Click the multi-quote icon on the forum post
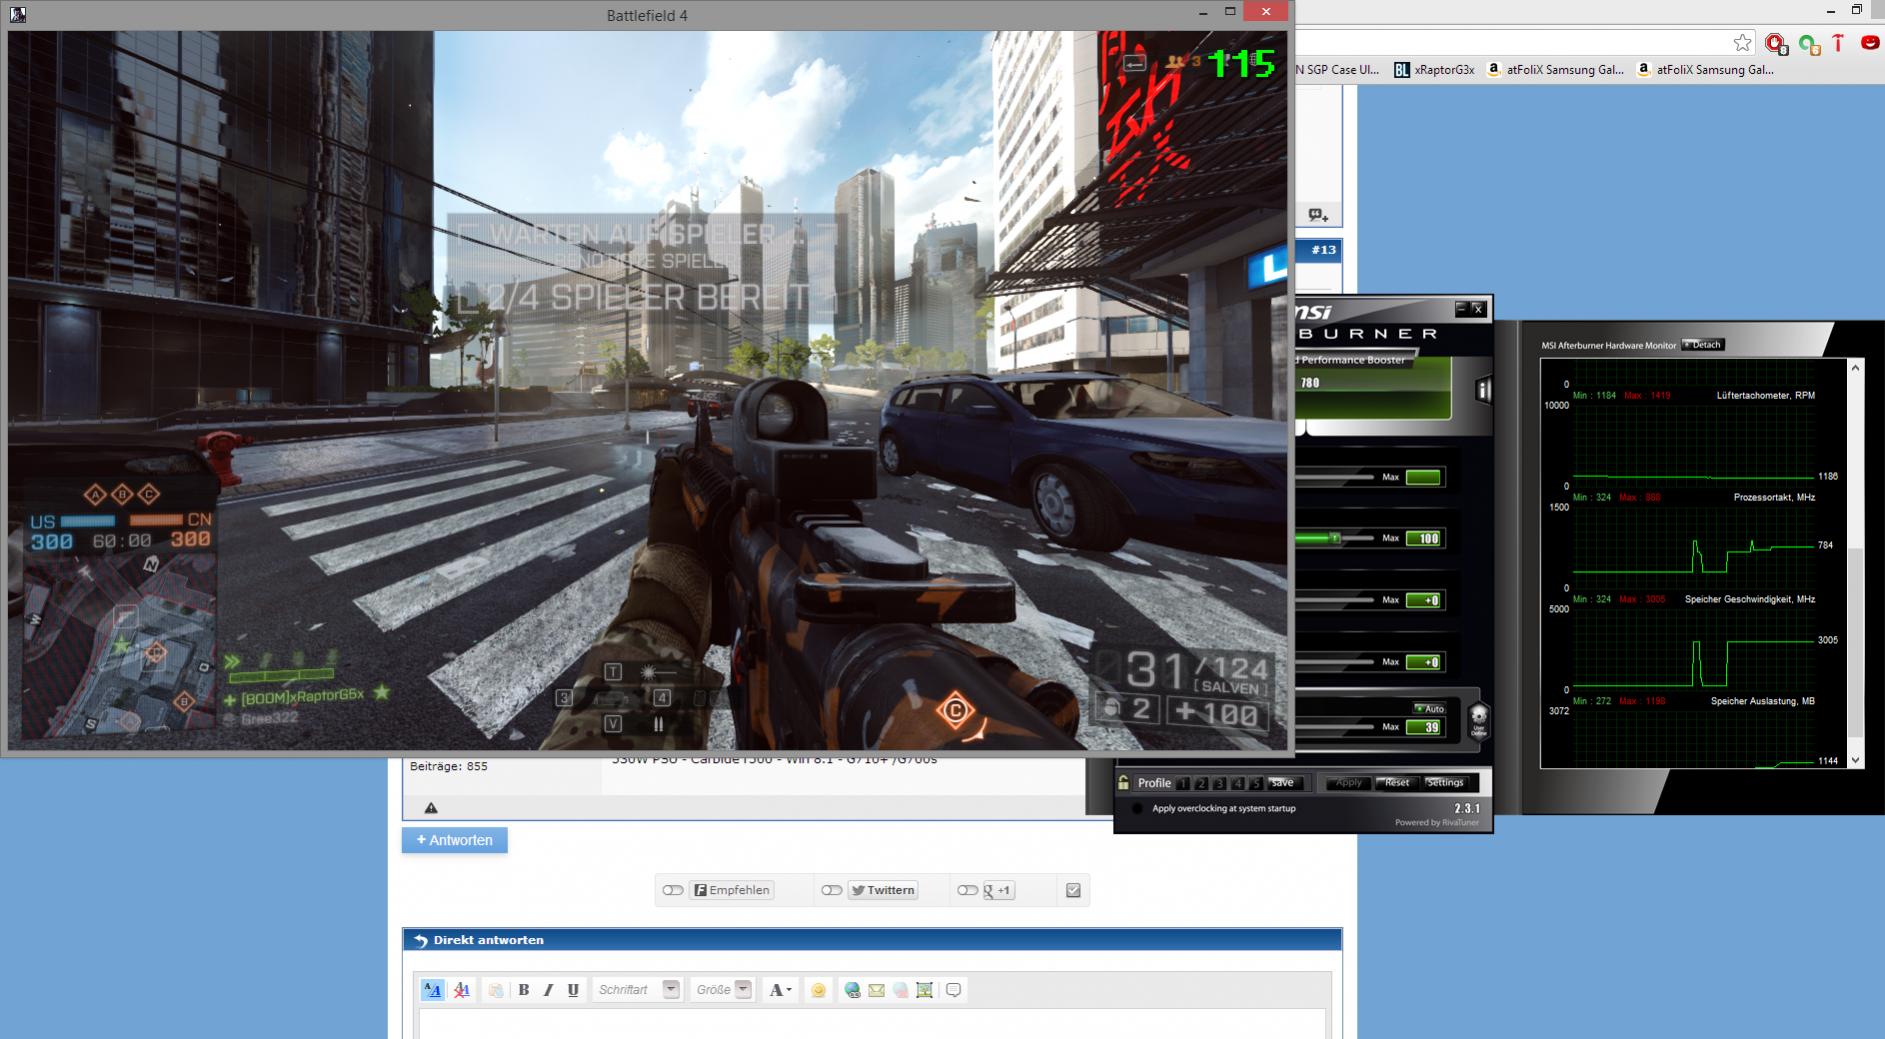The image size is (1885, 1039). click(x=1318, y=215)
